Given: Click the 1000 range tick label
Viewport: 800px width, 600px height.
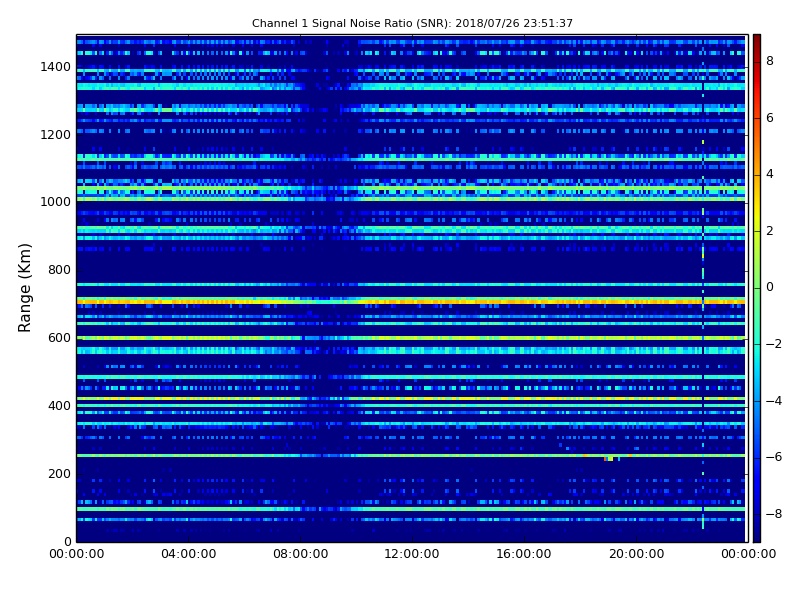Looking at the screenshot, I should click(56, 202).
